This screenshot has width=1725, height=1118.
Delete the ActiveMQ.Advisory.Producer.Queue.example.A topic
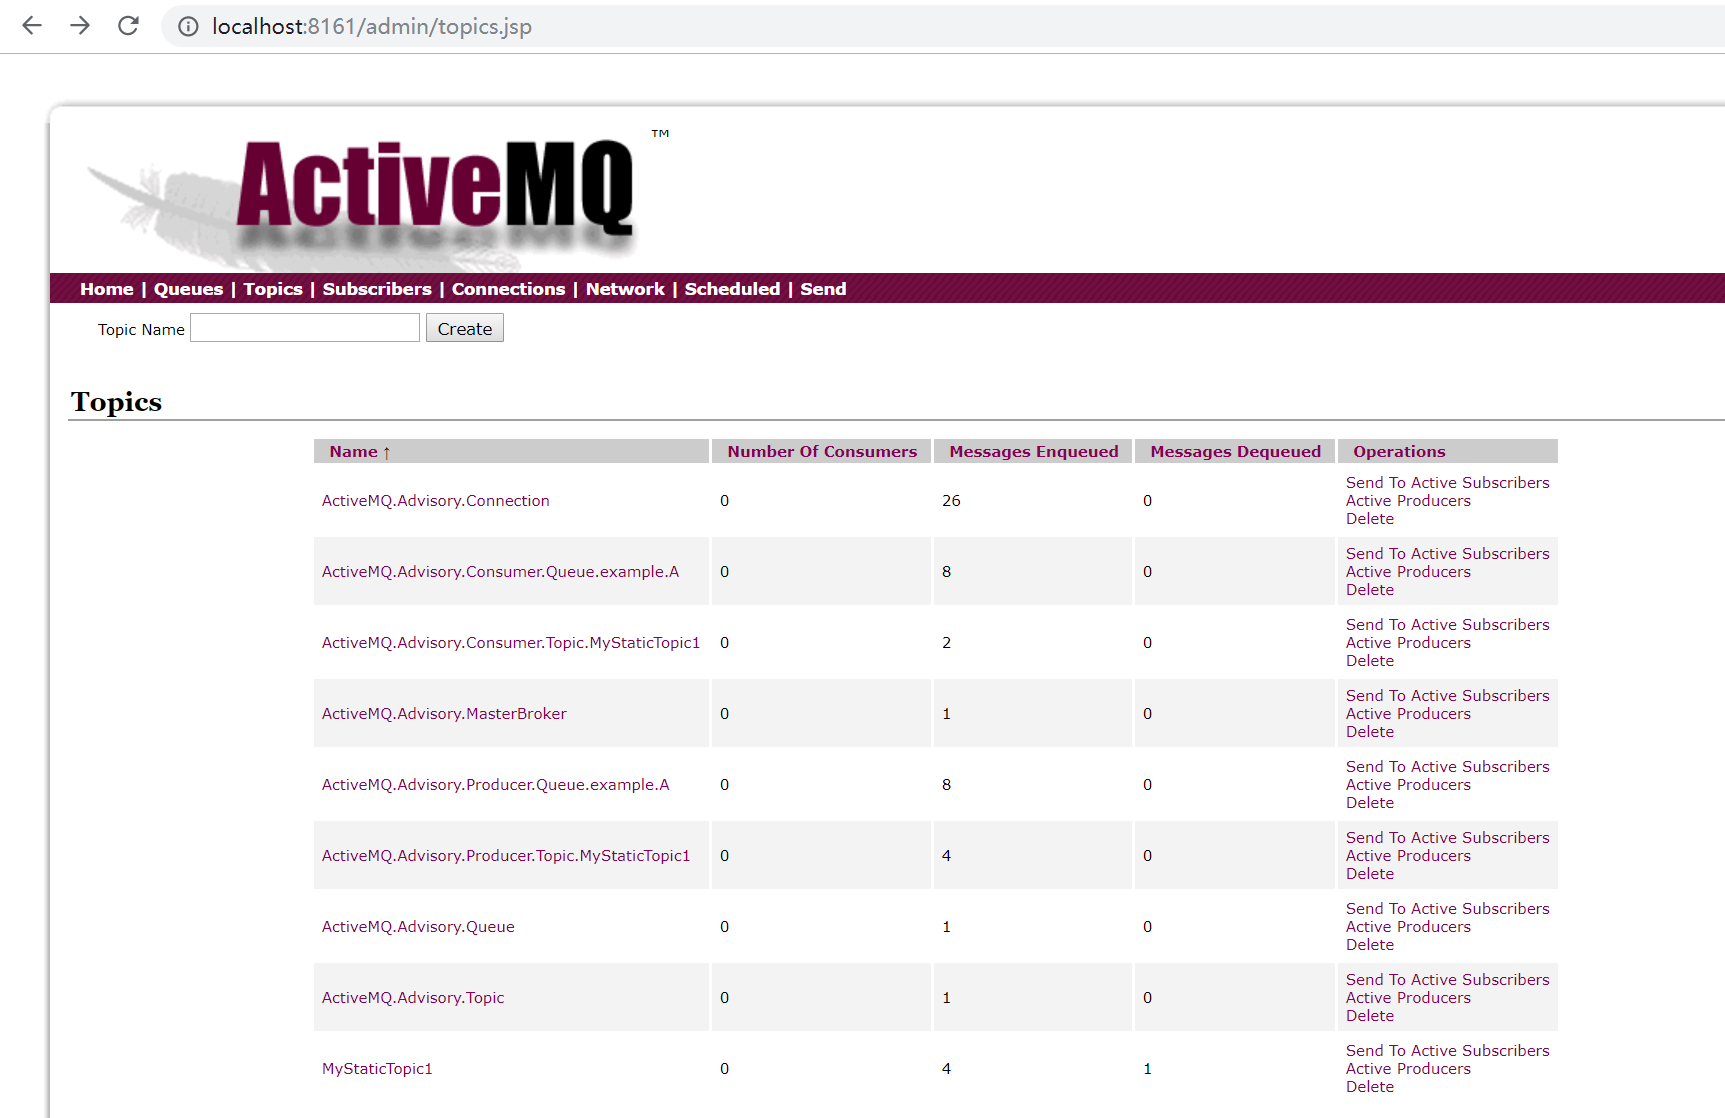point(1370,803)
